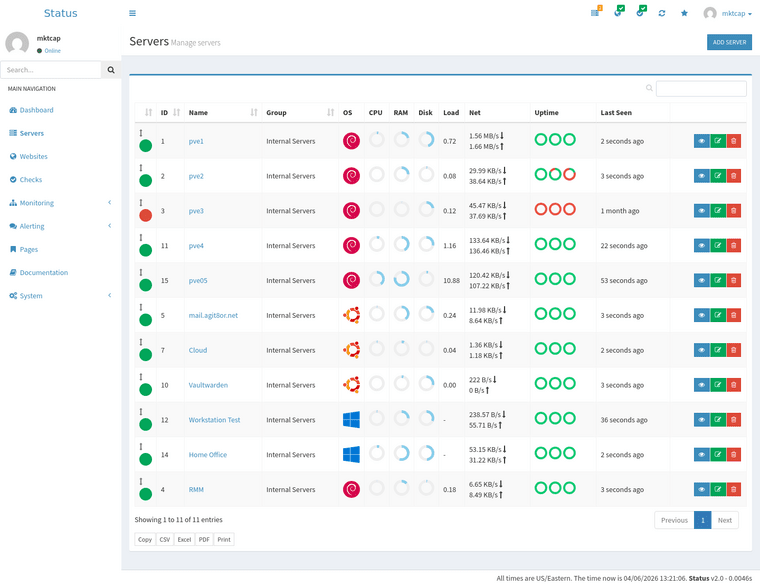Go to pagination page 1
Viewport: 760px width, 586px height.
[x=702, y=520]
